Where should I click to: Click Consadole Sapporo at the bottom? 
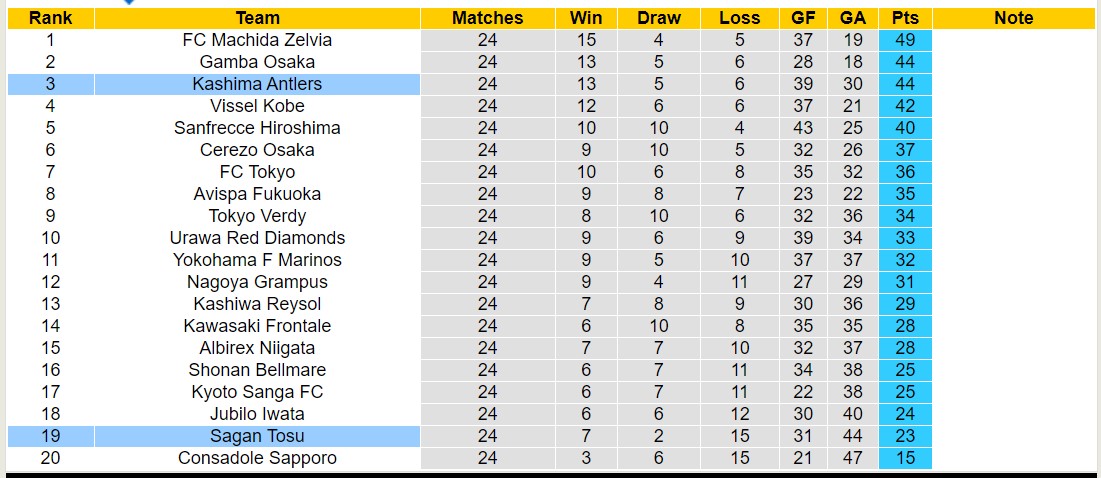[257, 458]
